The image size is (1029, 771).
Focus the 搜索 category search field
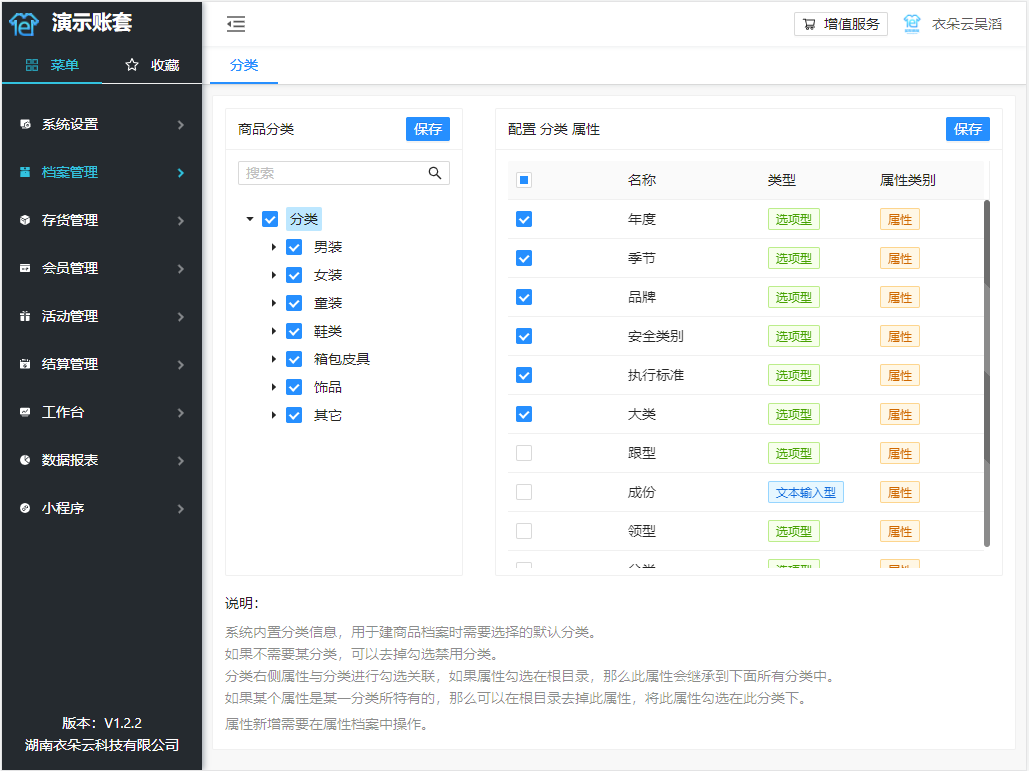click(344, 173)
